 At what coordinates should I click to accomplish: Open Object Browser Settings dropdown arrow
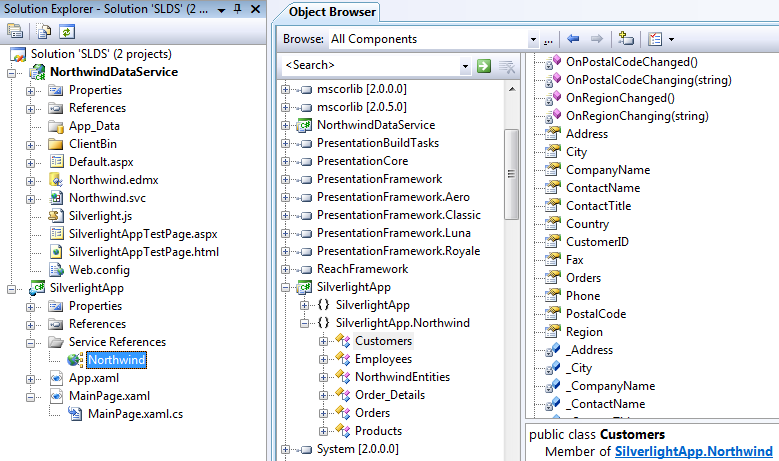click(671, 39)
